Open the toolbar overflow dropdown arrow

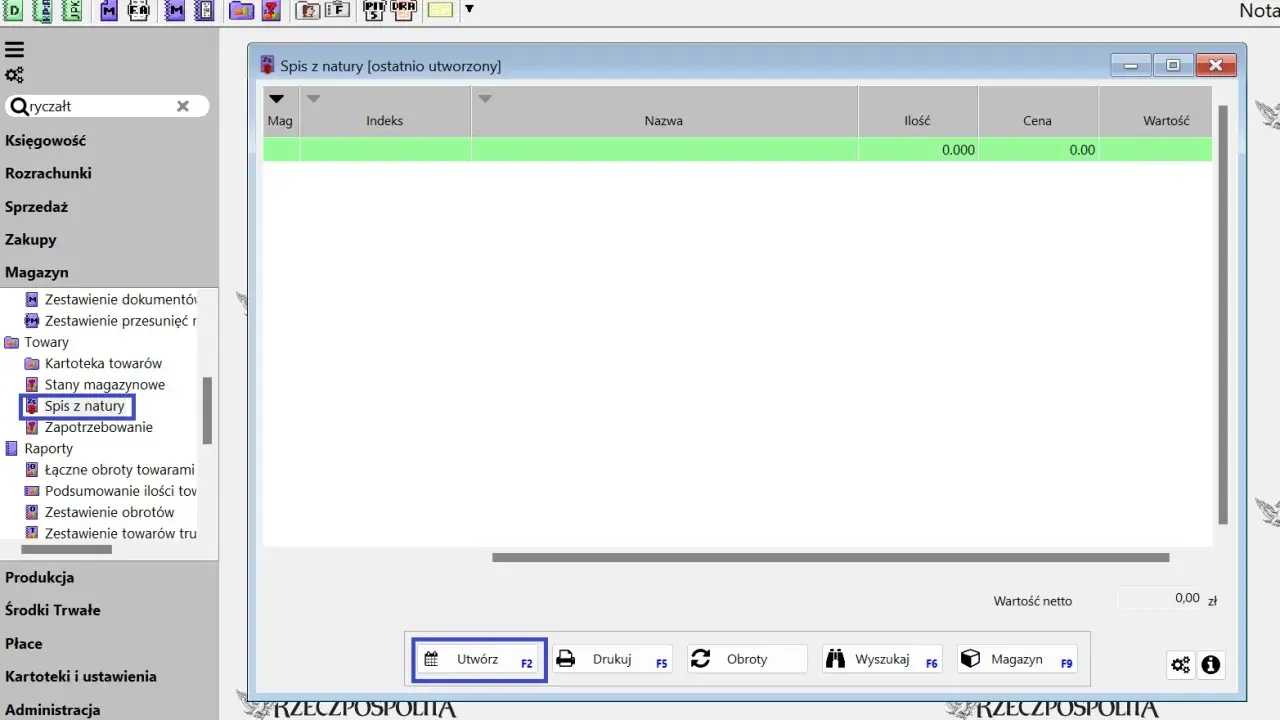tap(469, 10)
